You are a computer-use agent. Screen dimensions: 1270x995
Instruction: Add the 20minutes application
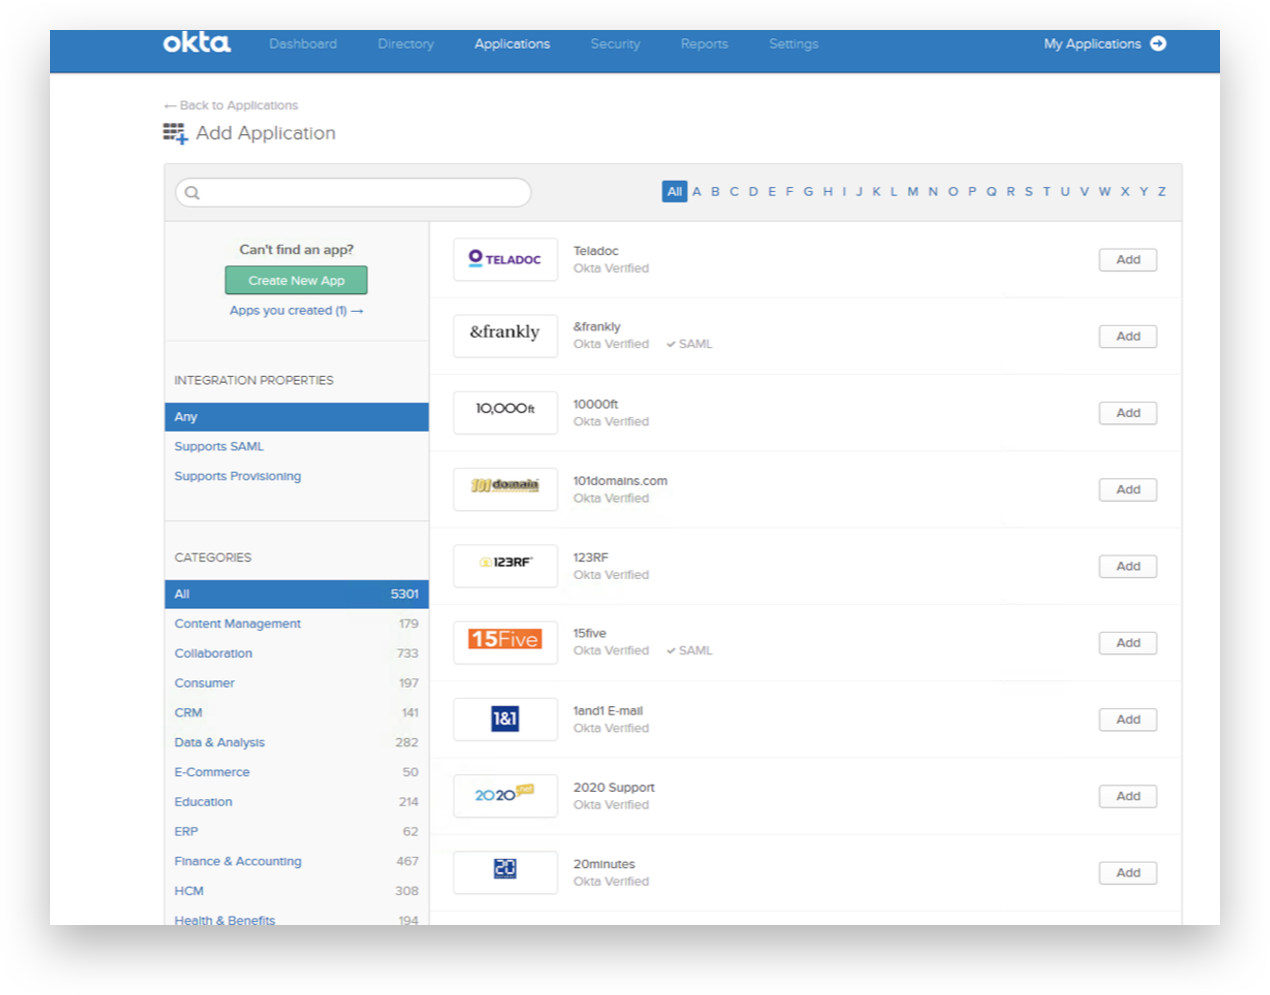[1128, 873]
